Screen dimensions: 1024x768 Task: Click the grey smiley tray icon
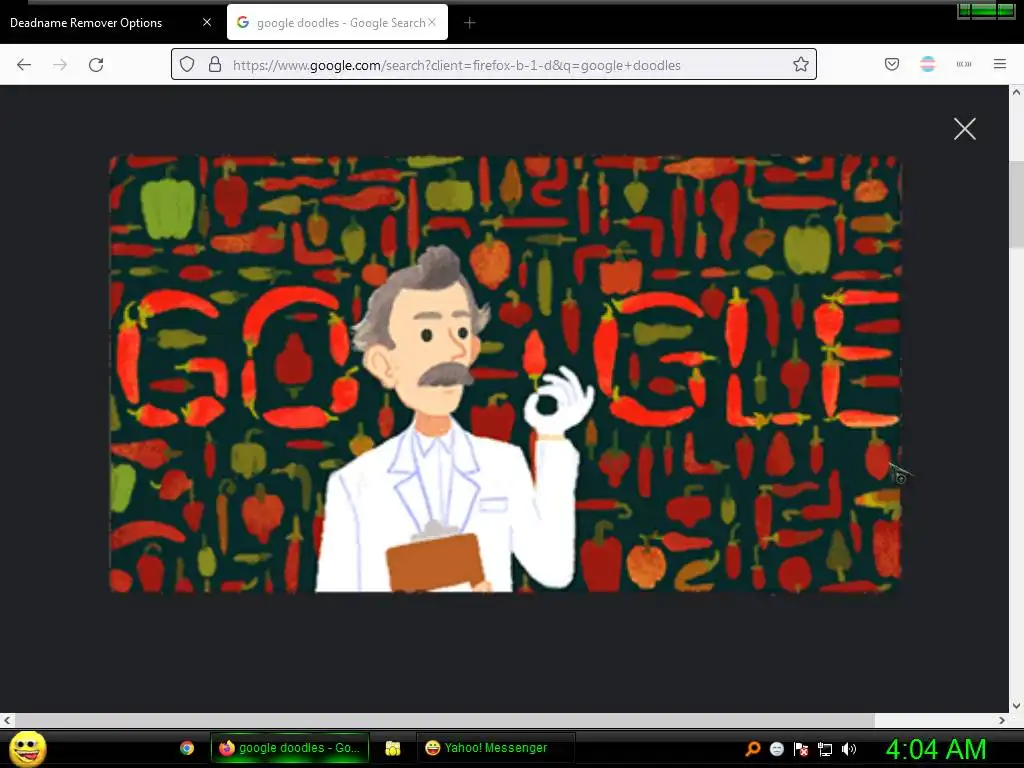(x=776, y=749)
